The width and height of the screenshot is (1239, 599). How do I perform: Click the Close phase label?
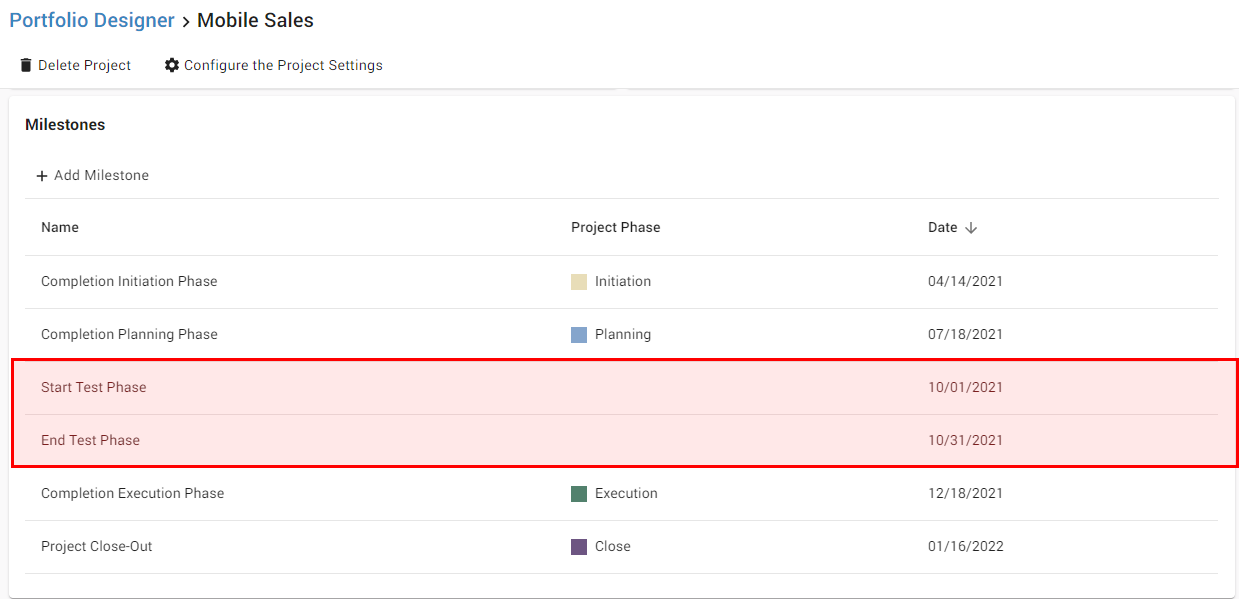pos(613,546)
